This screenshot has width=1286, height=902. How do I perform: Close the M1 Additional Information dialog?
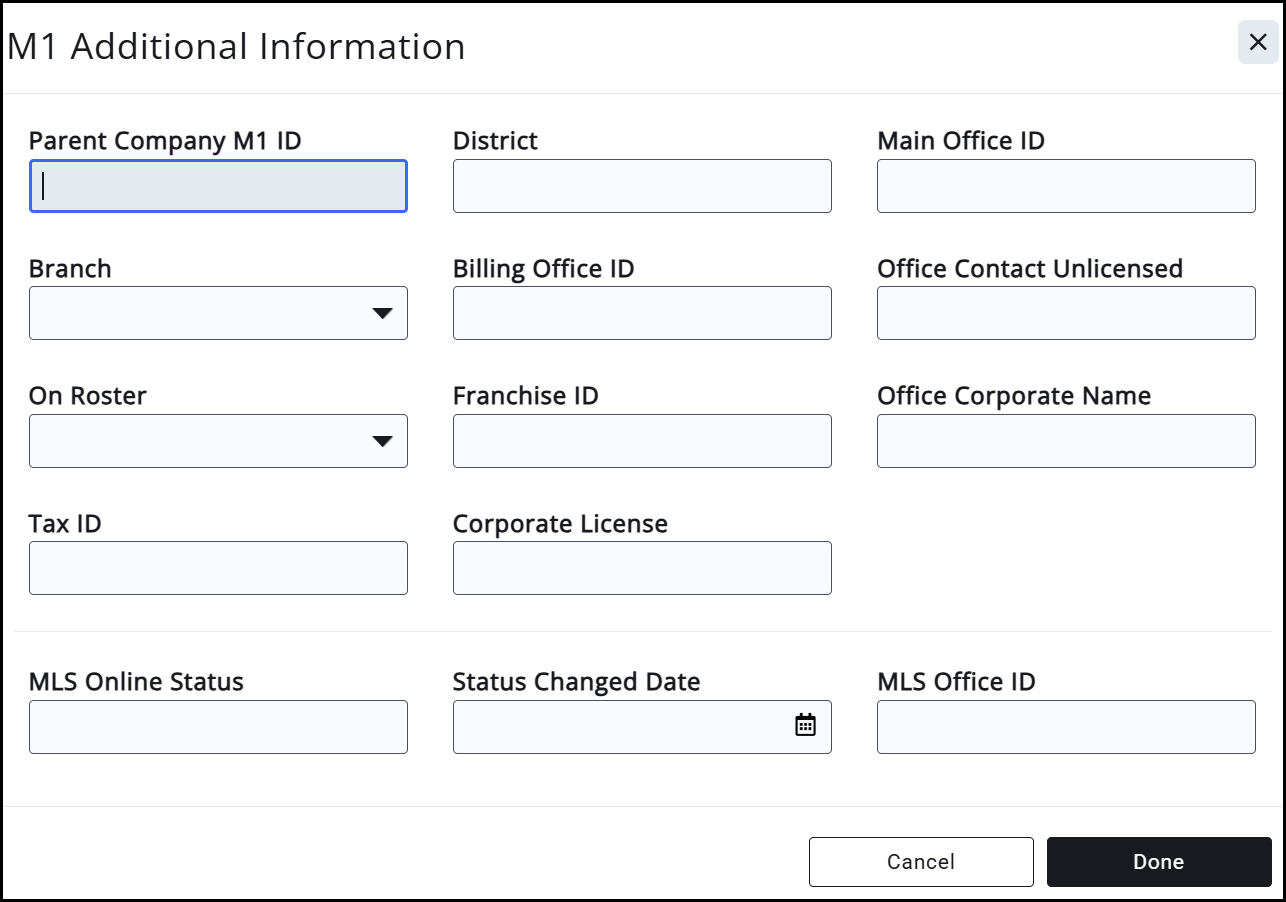pyautogui.click(x=1258, y=43)
